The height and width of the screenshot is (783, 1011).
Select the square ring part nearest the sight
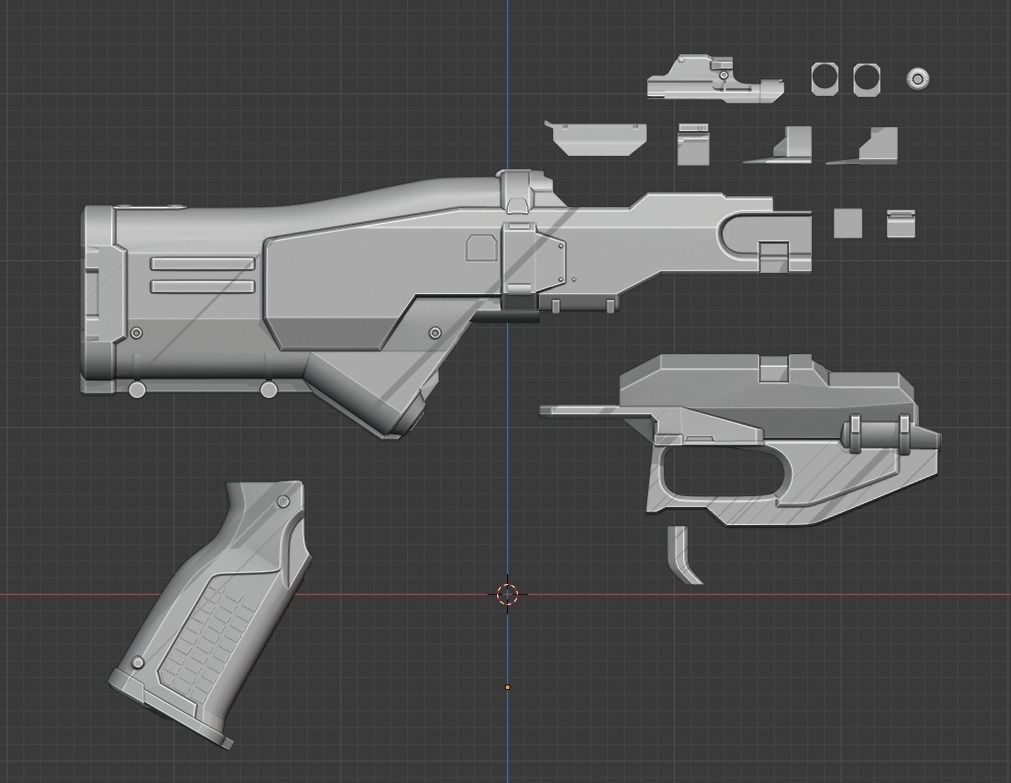tap(825, 79)
